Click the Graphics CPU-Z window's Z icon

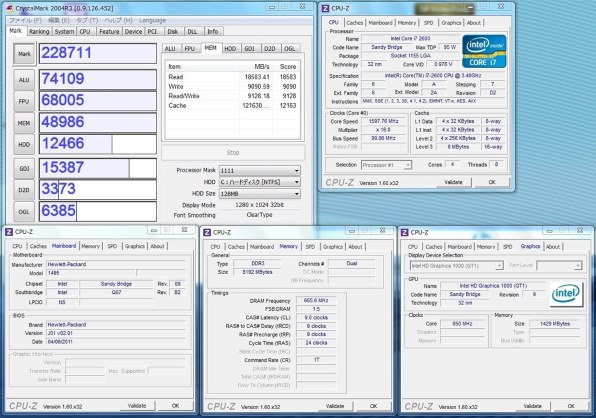pyautogui.click(x=405, y=232)
